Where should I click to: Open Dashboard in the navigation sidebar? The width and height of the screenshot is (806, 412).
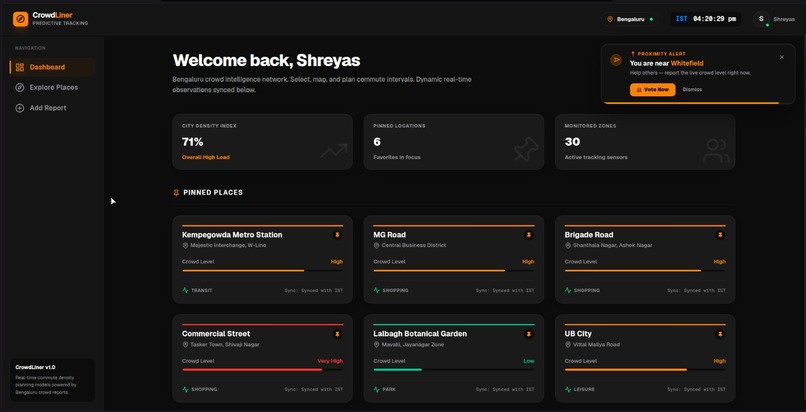coord(52,67)
